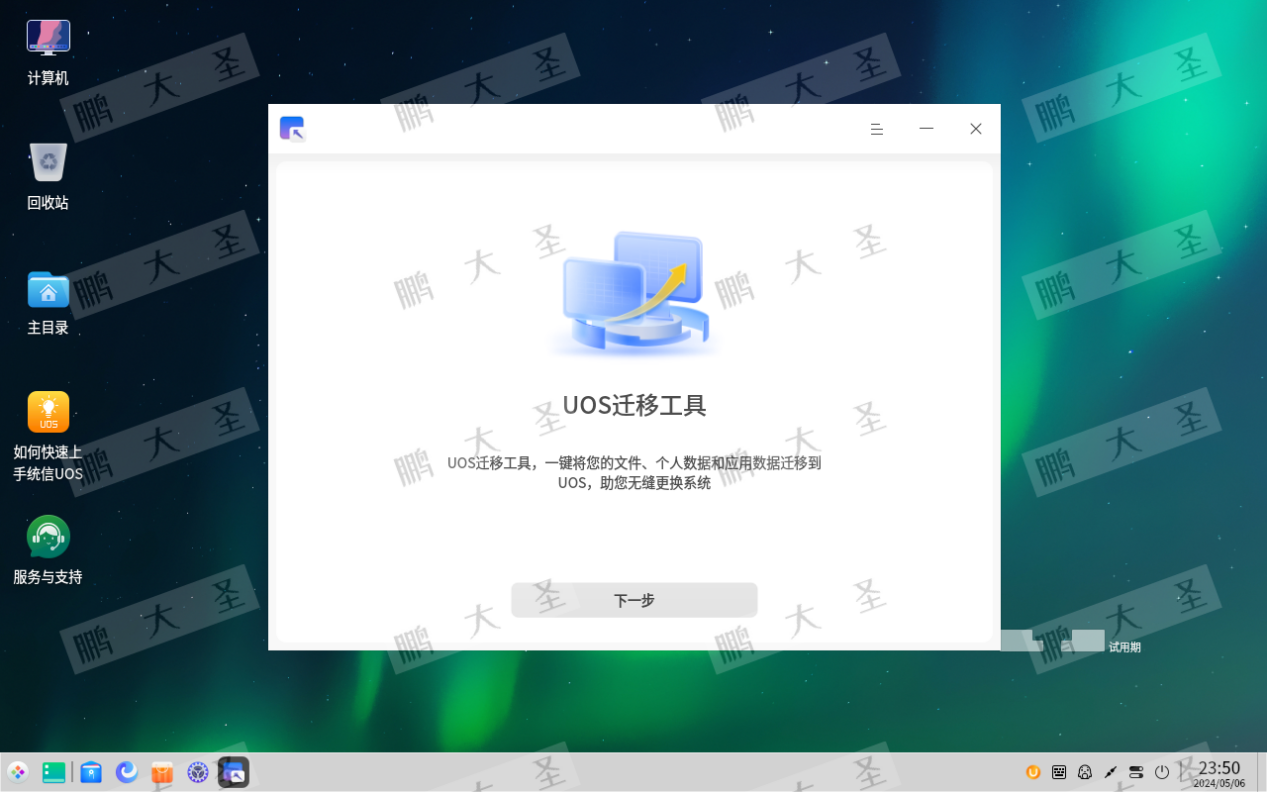Click the orange U tray icon
The image size is (1267, 792).
coord(1033,772)
